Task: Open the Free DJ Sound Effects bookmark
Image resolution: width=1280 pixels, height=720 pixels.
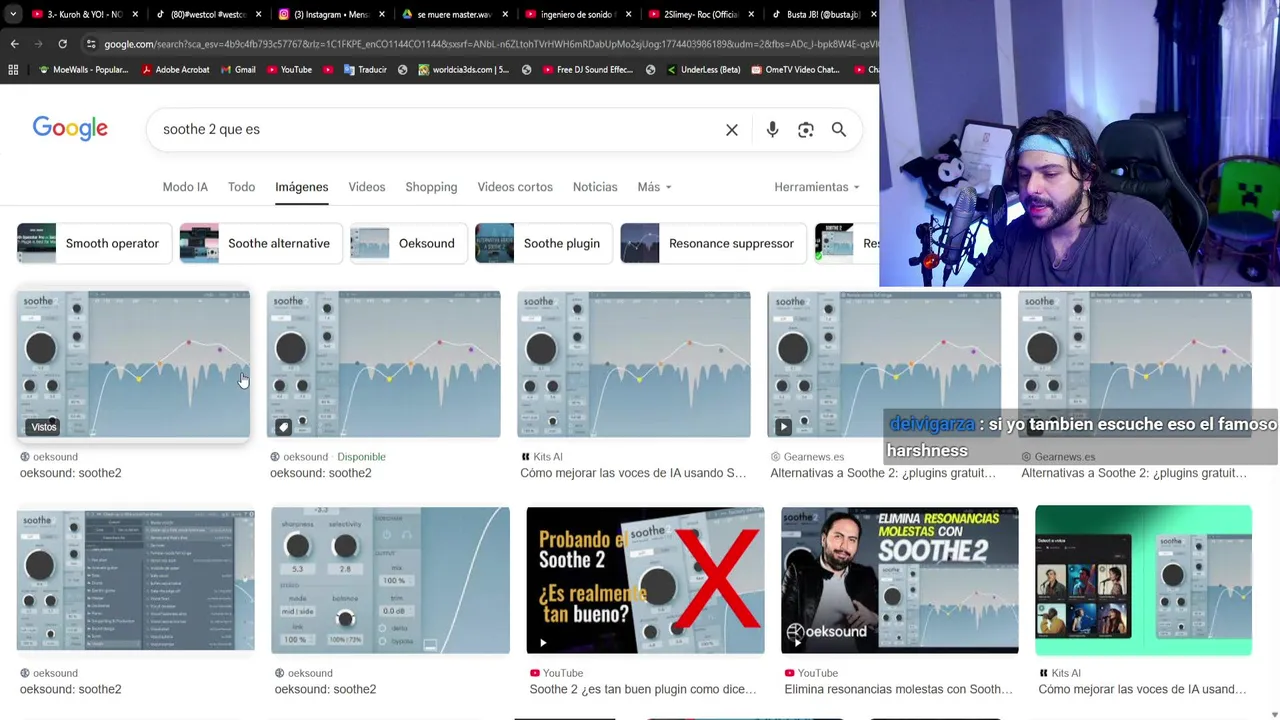Action: click(x=587, y=70)
